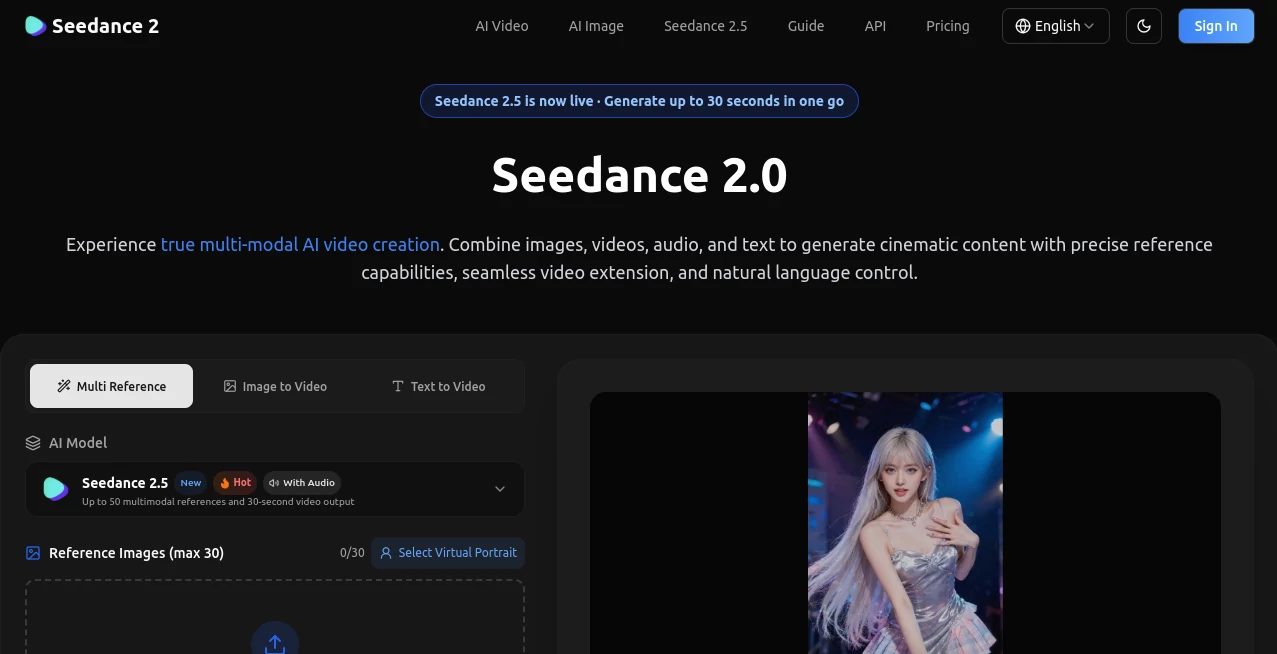This screenshot has width=1277, height=654.
Task: Click the Seedance 2 brand name
Action: [x=105, y=26]
